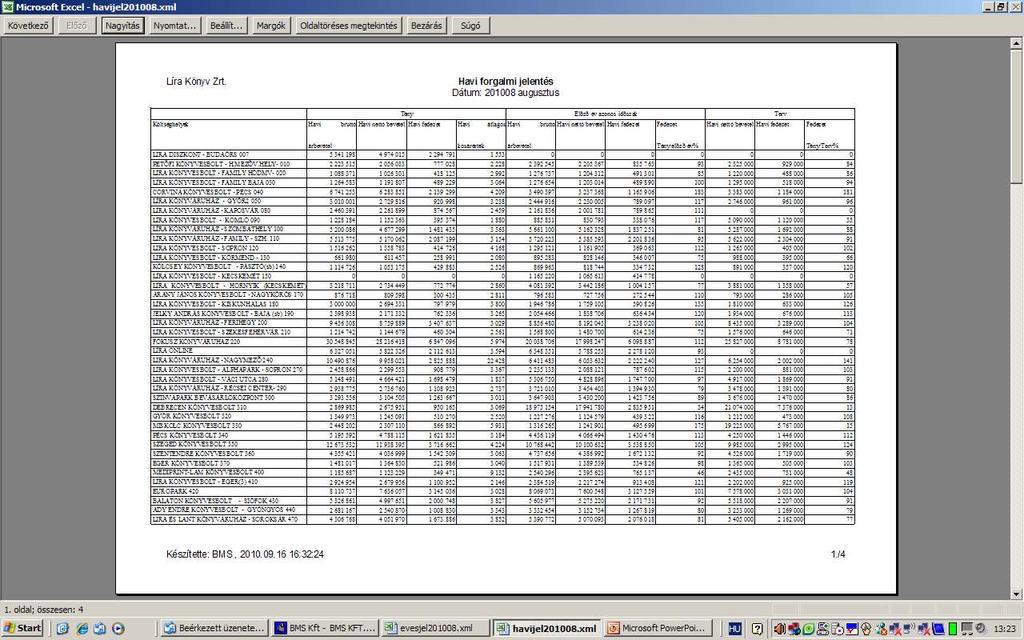
Task: Switch to evesjel201008.xml taskbar window
Action: click(435, 628)
